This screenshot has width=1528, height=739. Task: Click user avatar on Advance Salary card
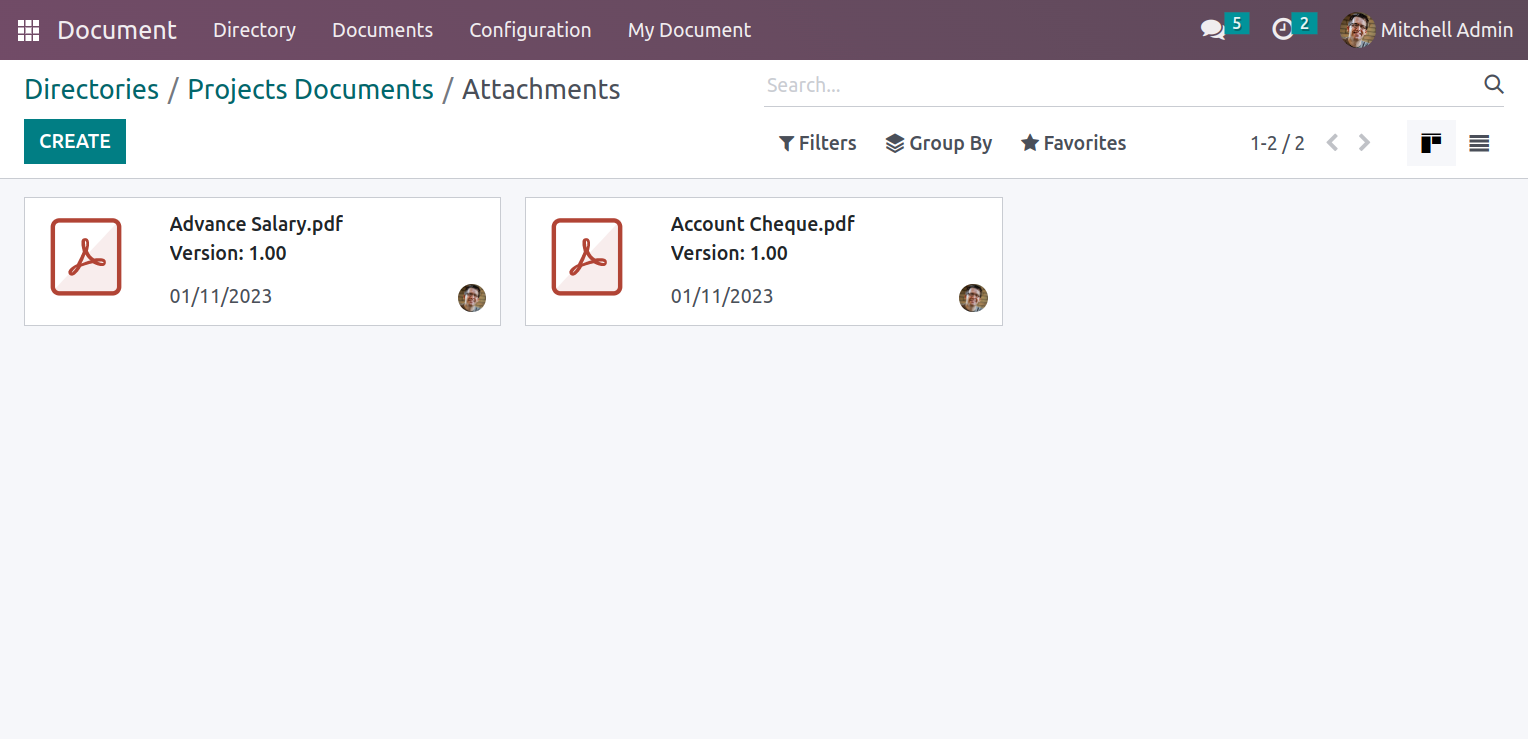472,298
